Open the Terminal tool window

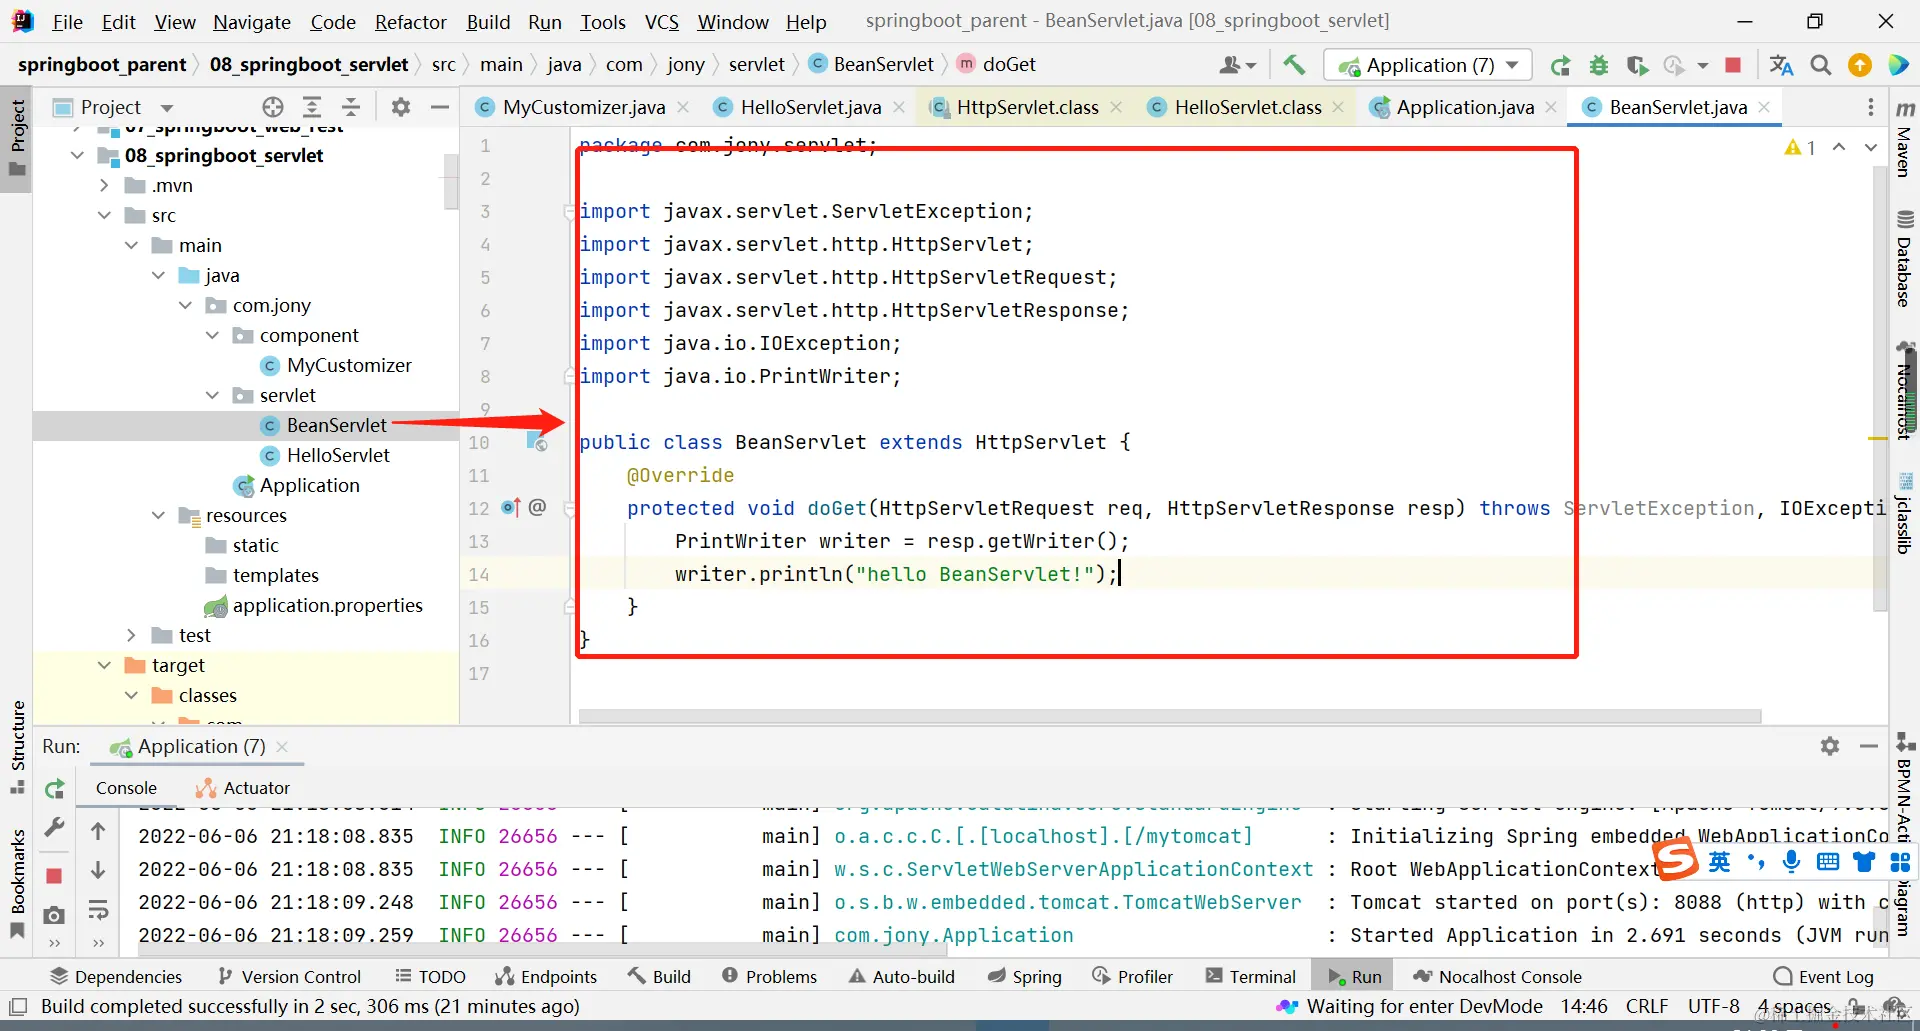coord(1250,976)
